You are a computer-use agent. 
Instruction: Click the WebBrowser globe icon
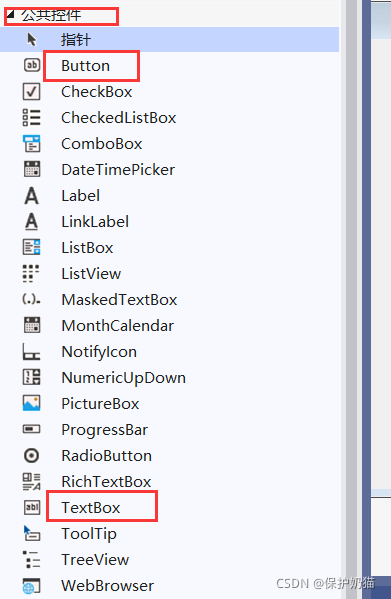click(31, 586)
